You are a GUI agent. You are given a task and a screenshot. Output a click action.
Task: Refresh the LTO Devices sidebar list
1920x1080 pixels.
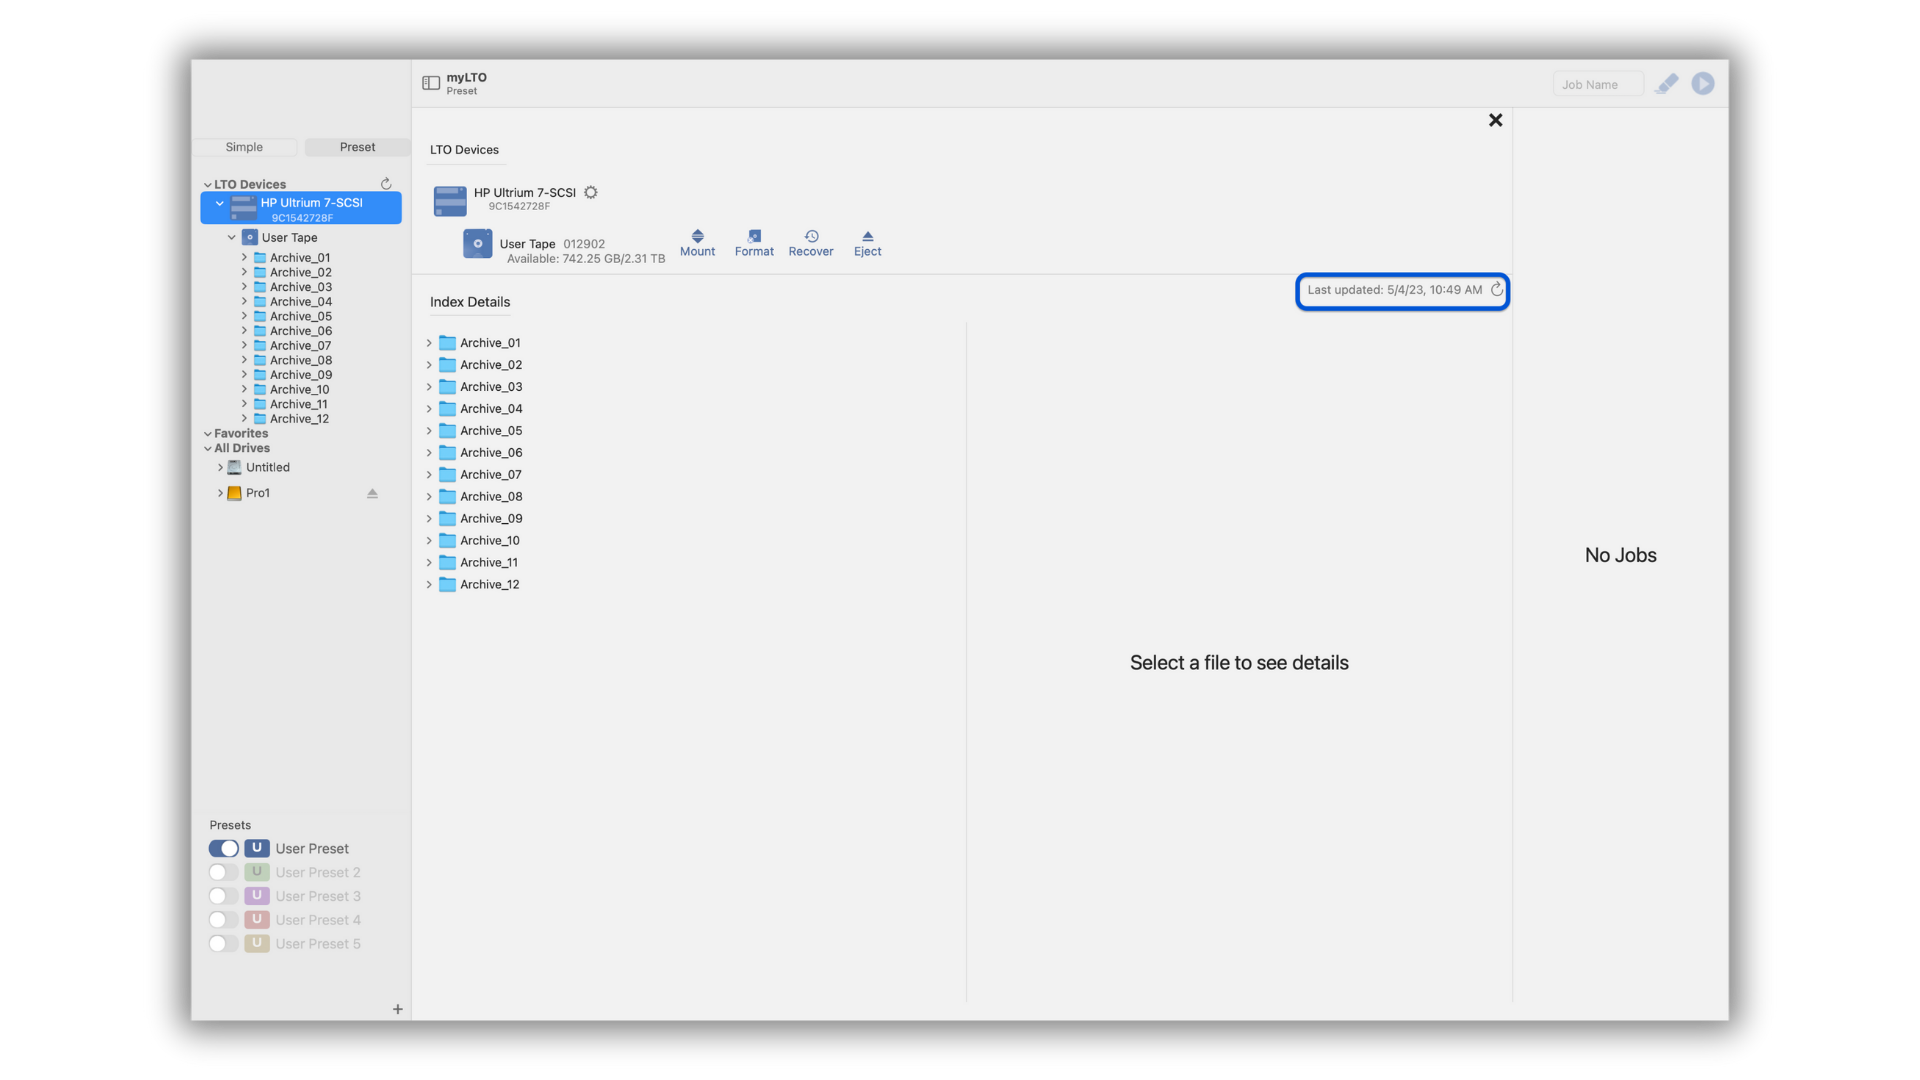pos(386,184)
